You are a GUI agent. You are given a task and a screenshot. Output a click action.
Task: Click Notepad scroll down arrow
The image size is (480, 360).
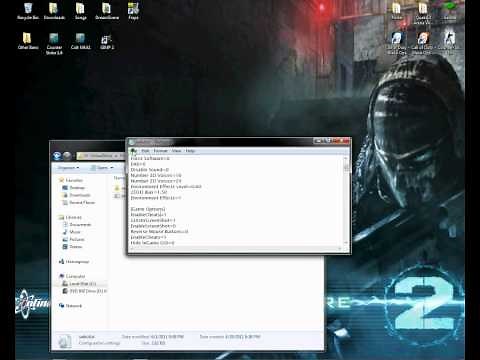[346, 243]
